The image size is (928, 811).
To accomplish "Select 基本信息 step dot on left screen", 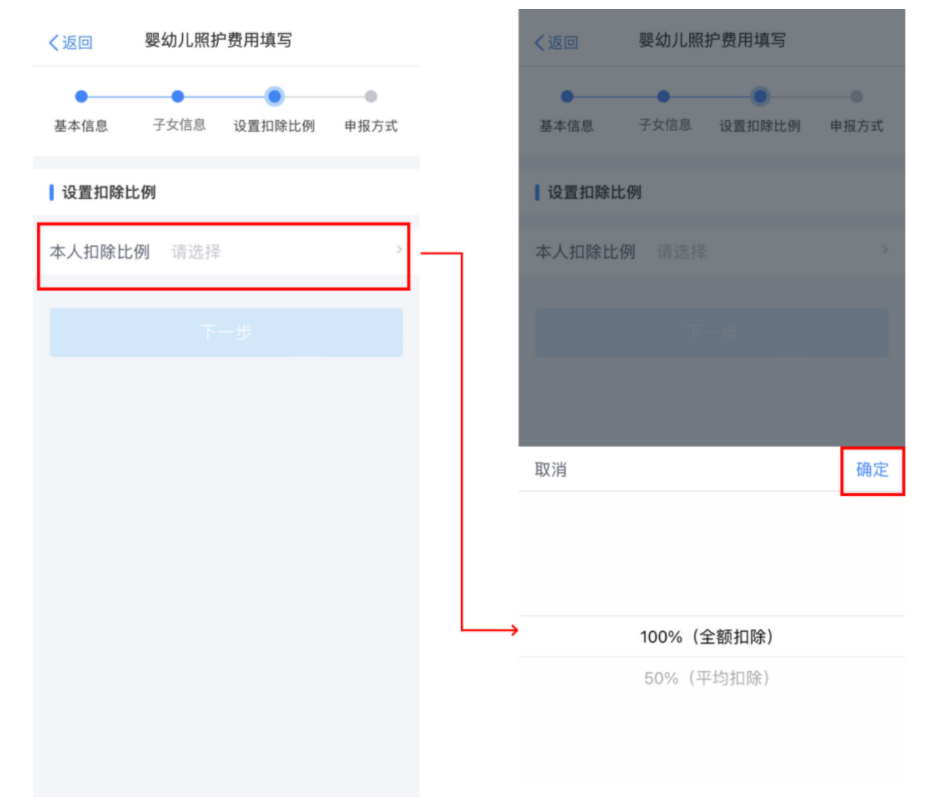I will pyautogui.click(x=81, y=96).
